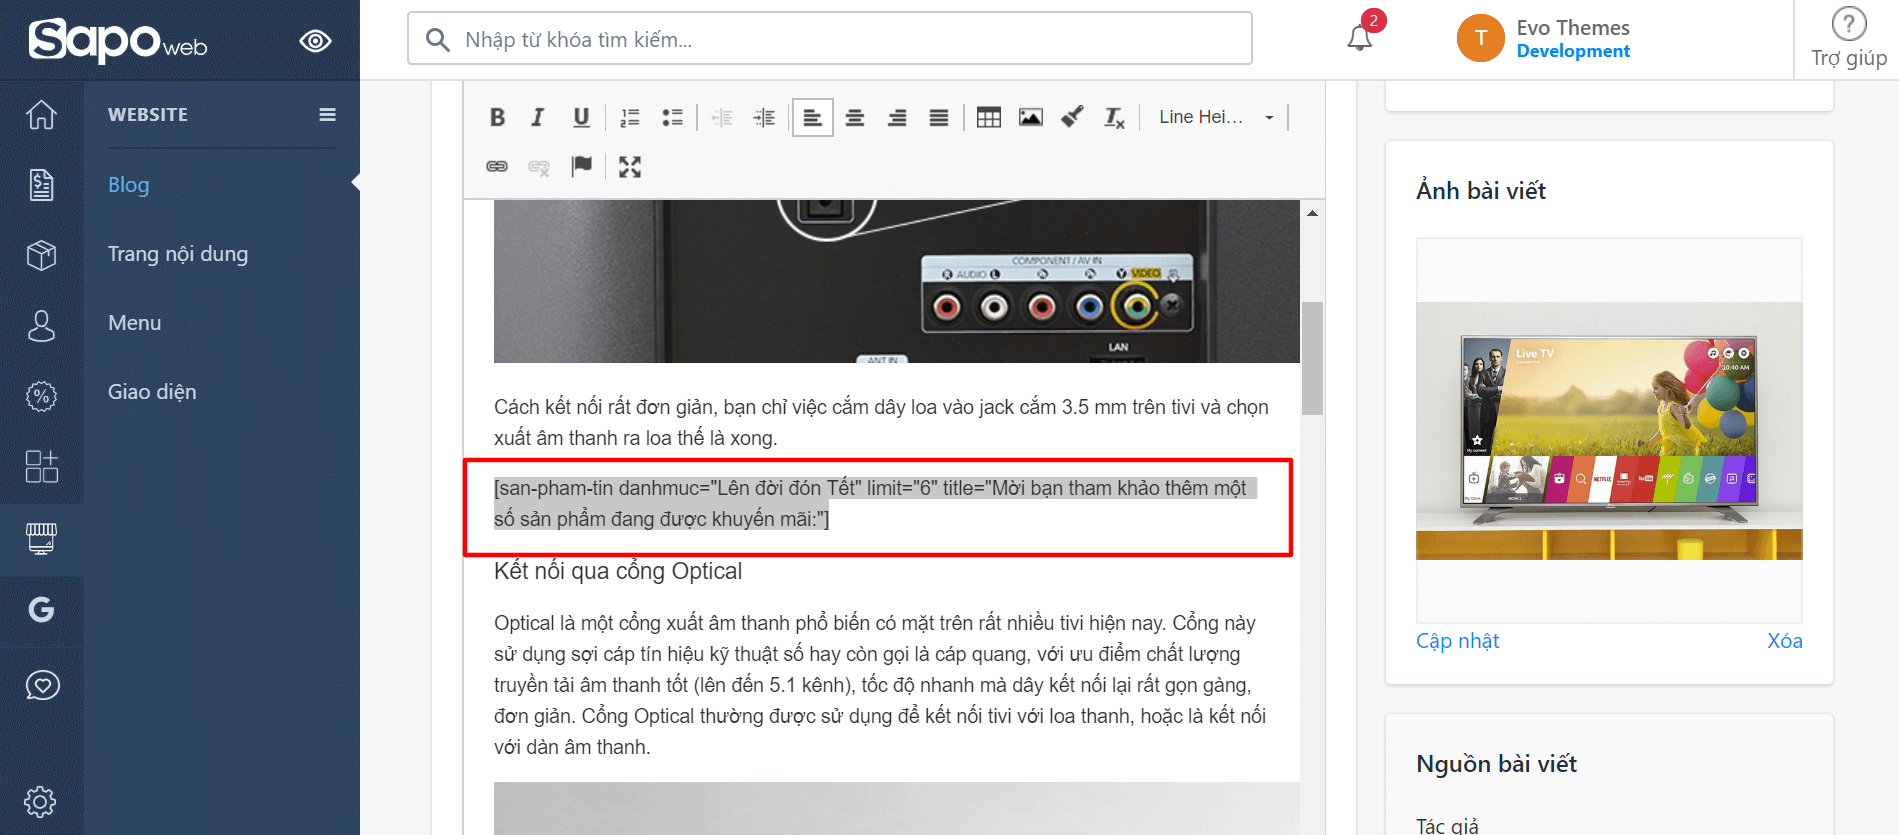Preview website with the eye icon

[315, 41]
